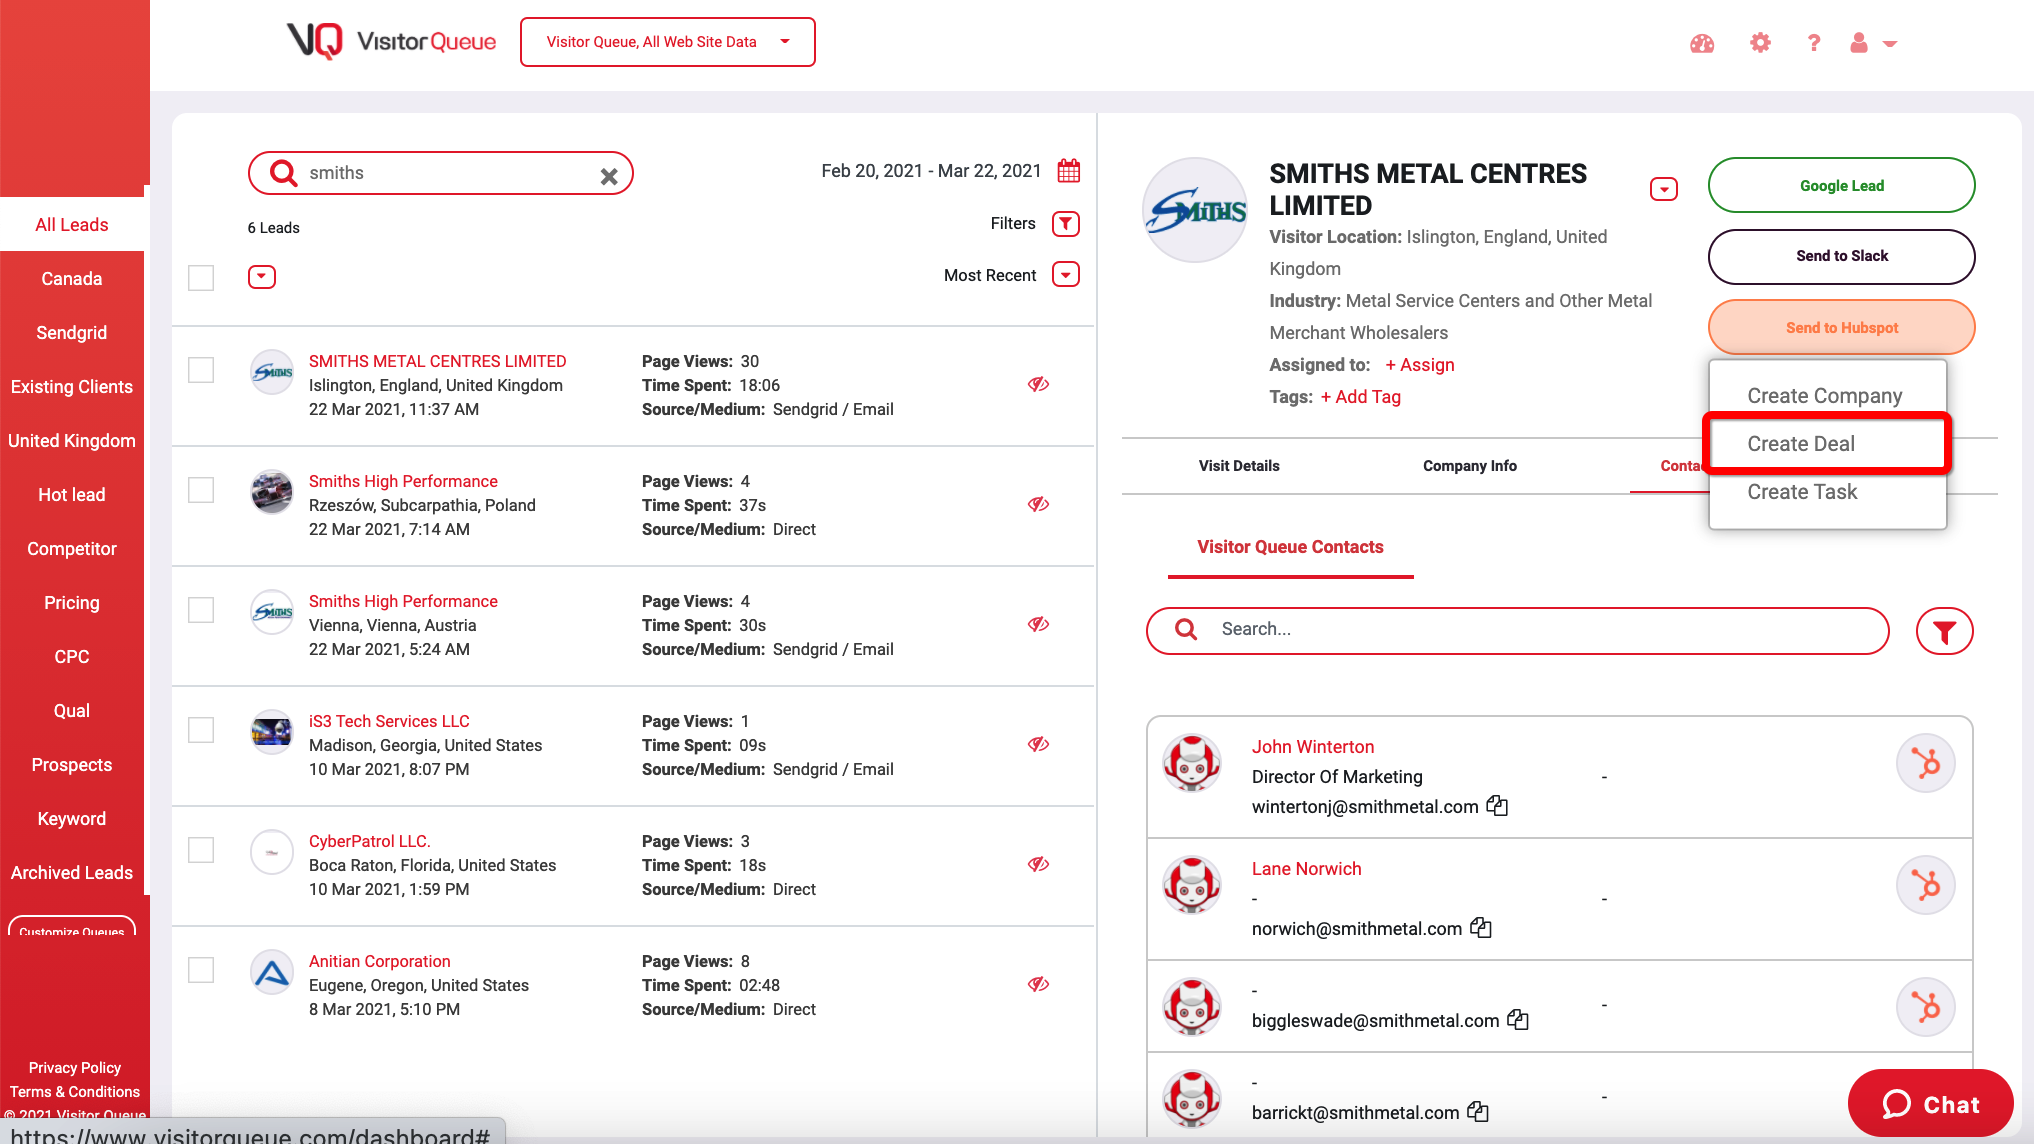
Task: Click the user account icon
Action: (x=1860, y=43)
